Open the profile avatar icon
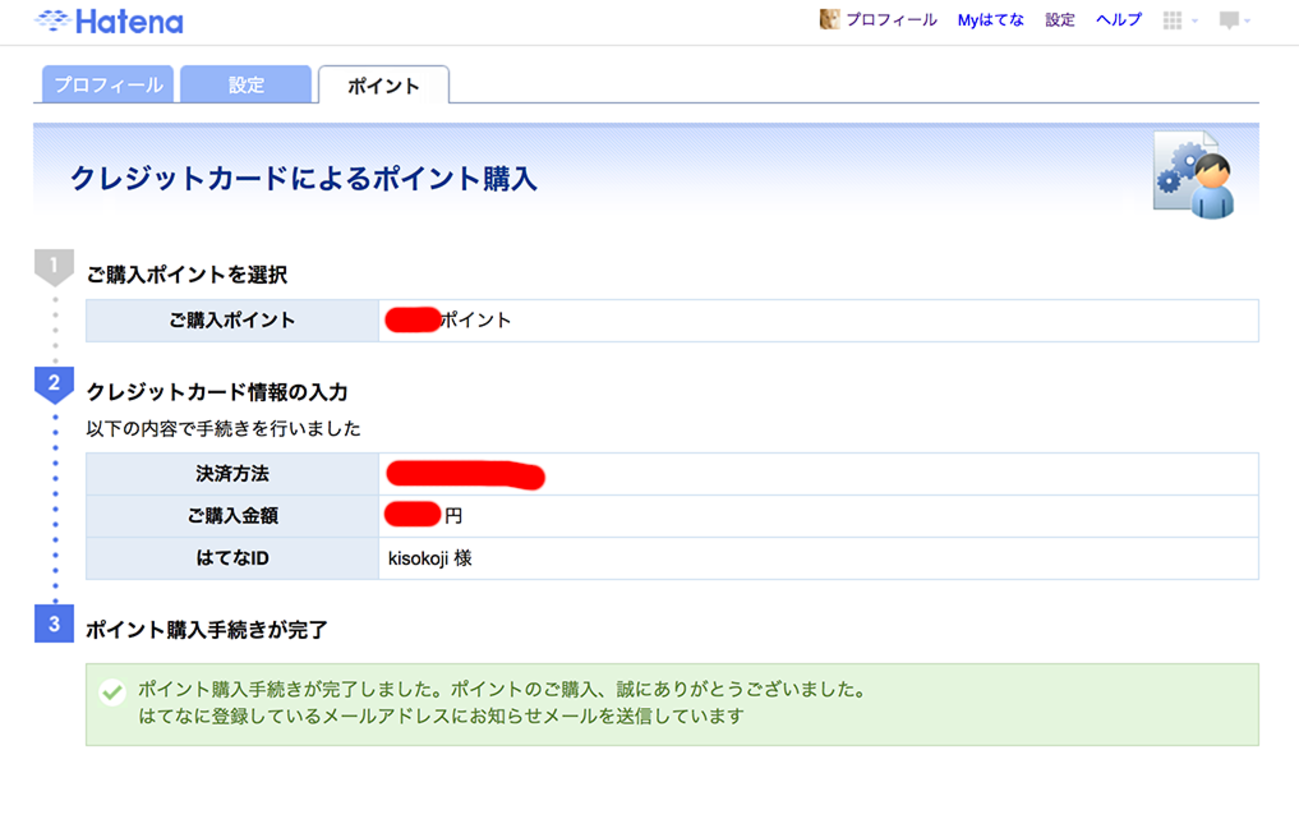This screenshot has width=1299, height=819. pos(829,19)
